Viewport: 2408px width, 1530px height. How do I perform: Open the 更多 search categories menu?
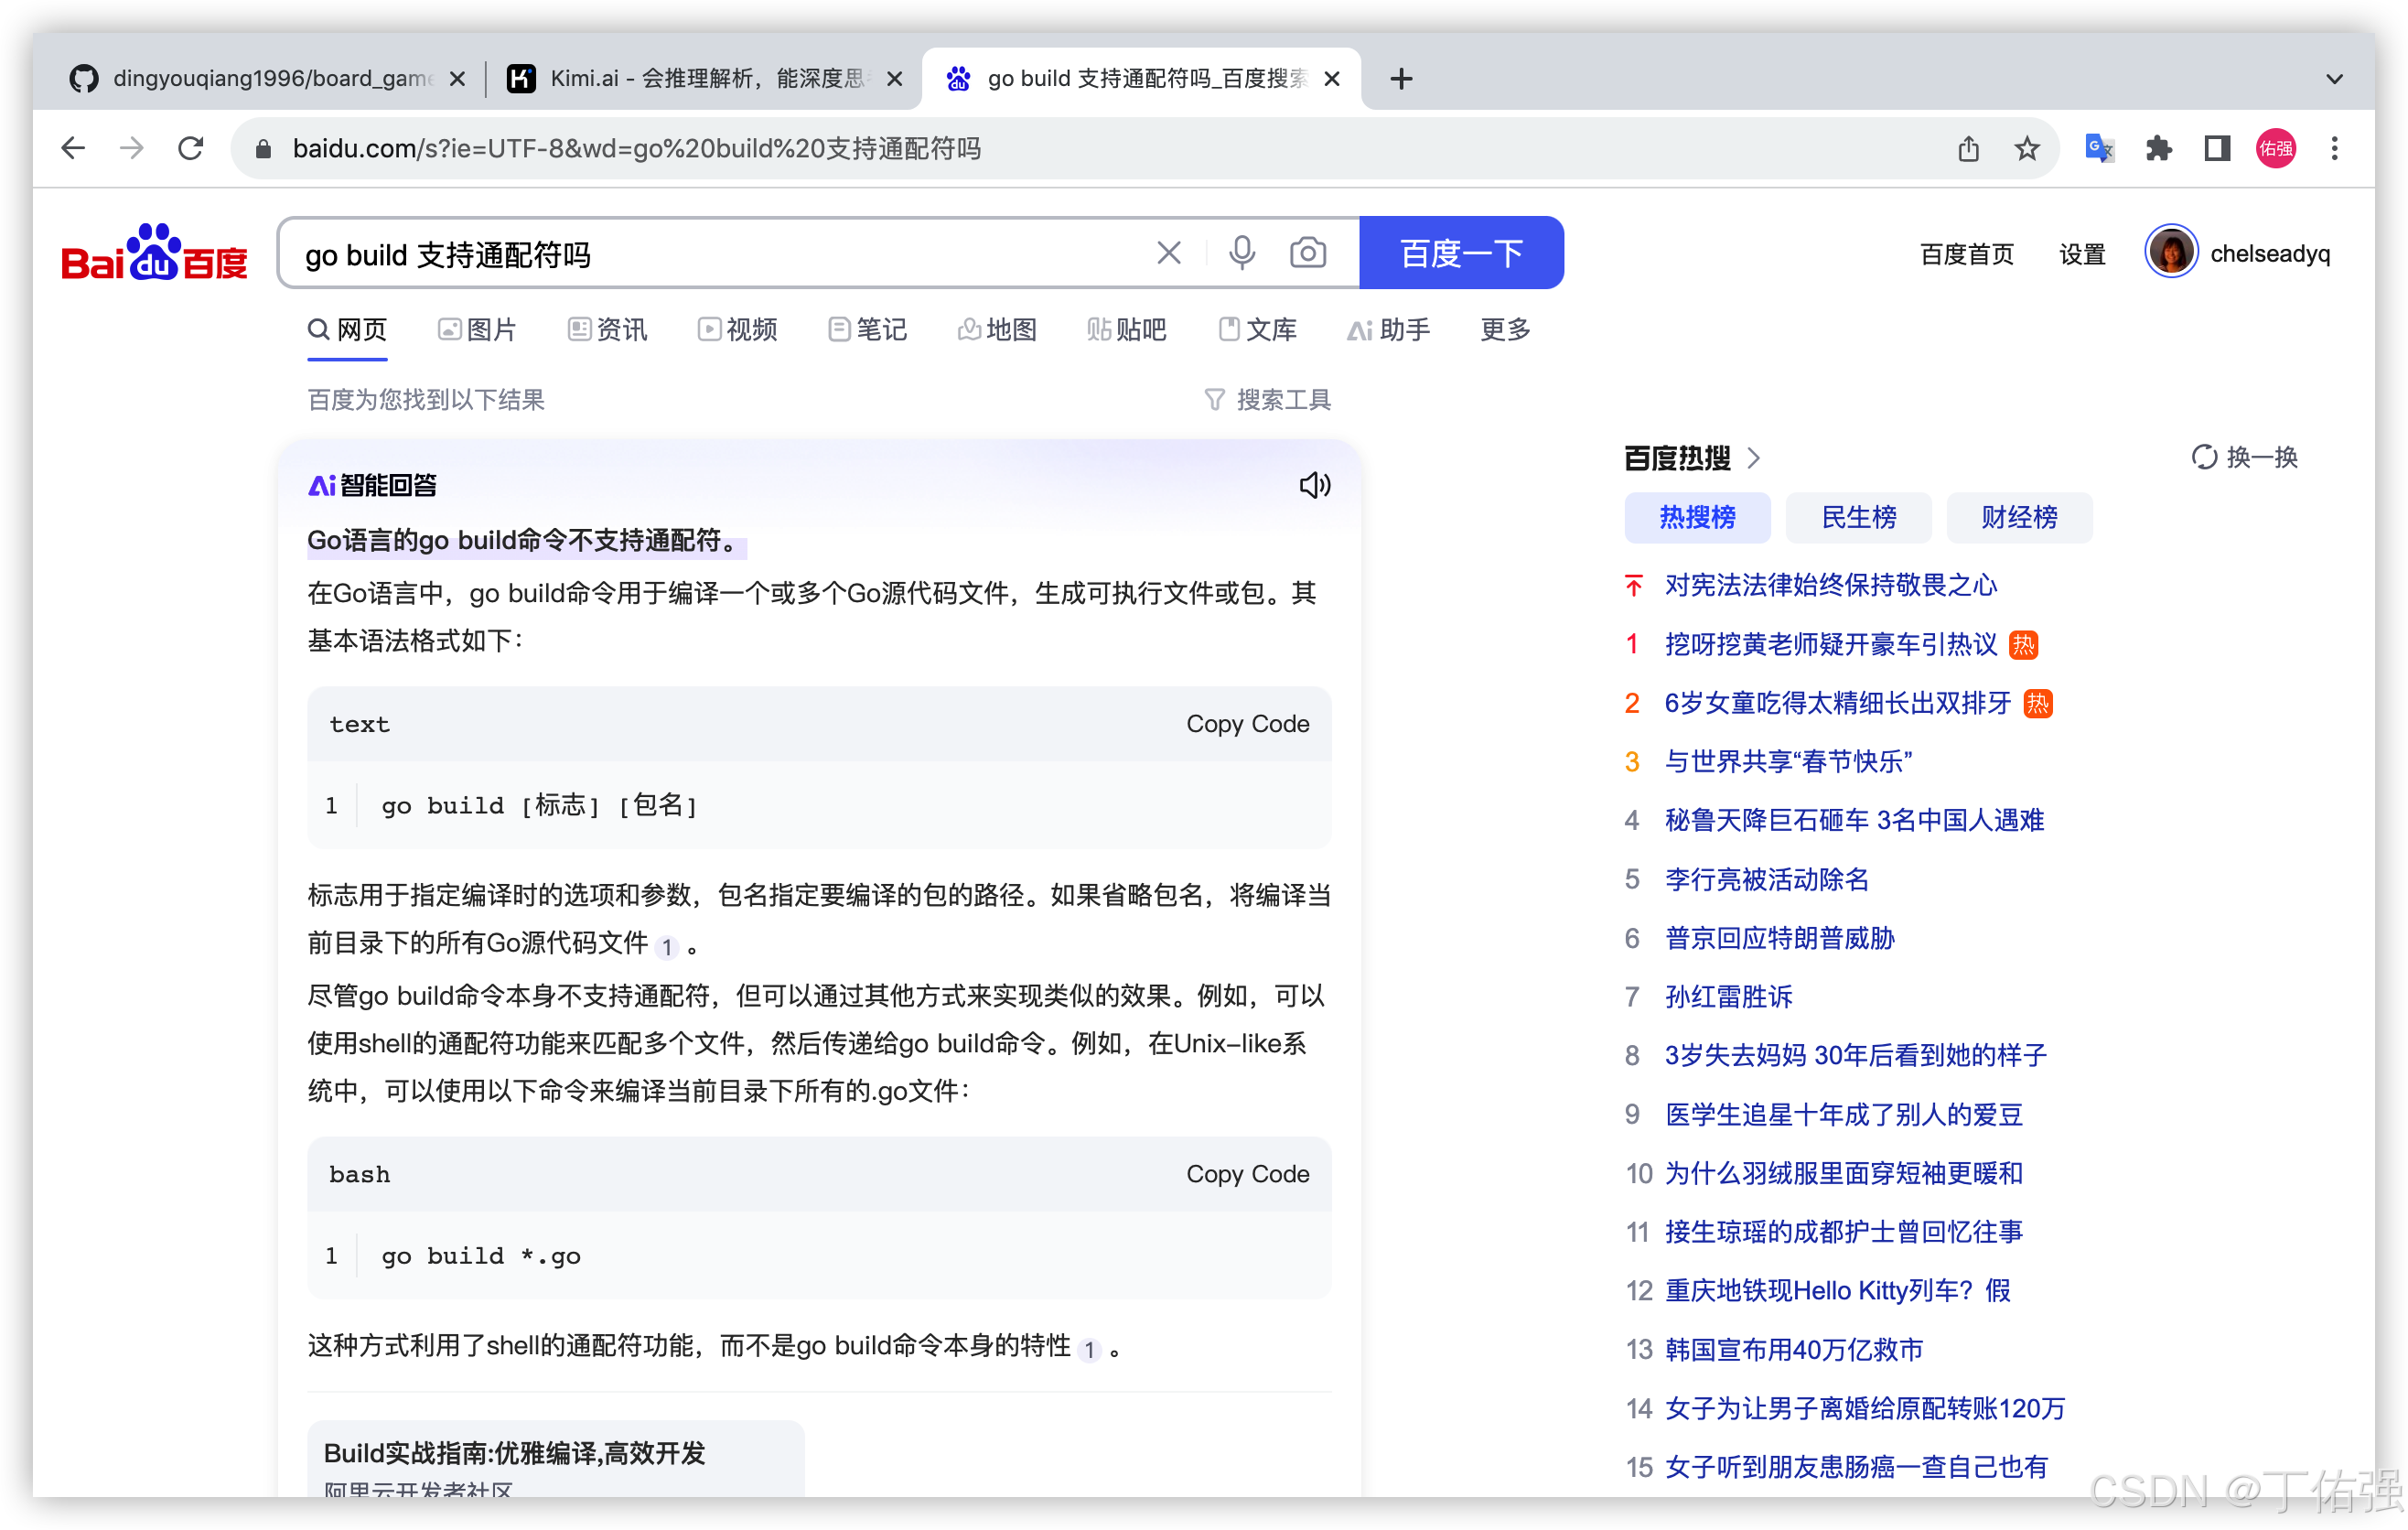tap(1505, 330)
